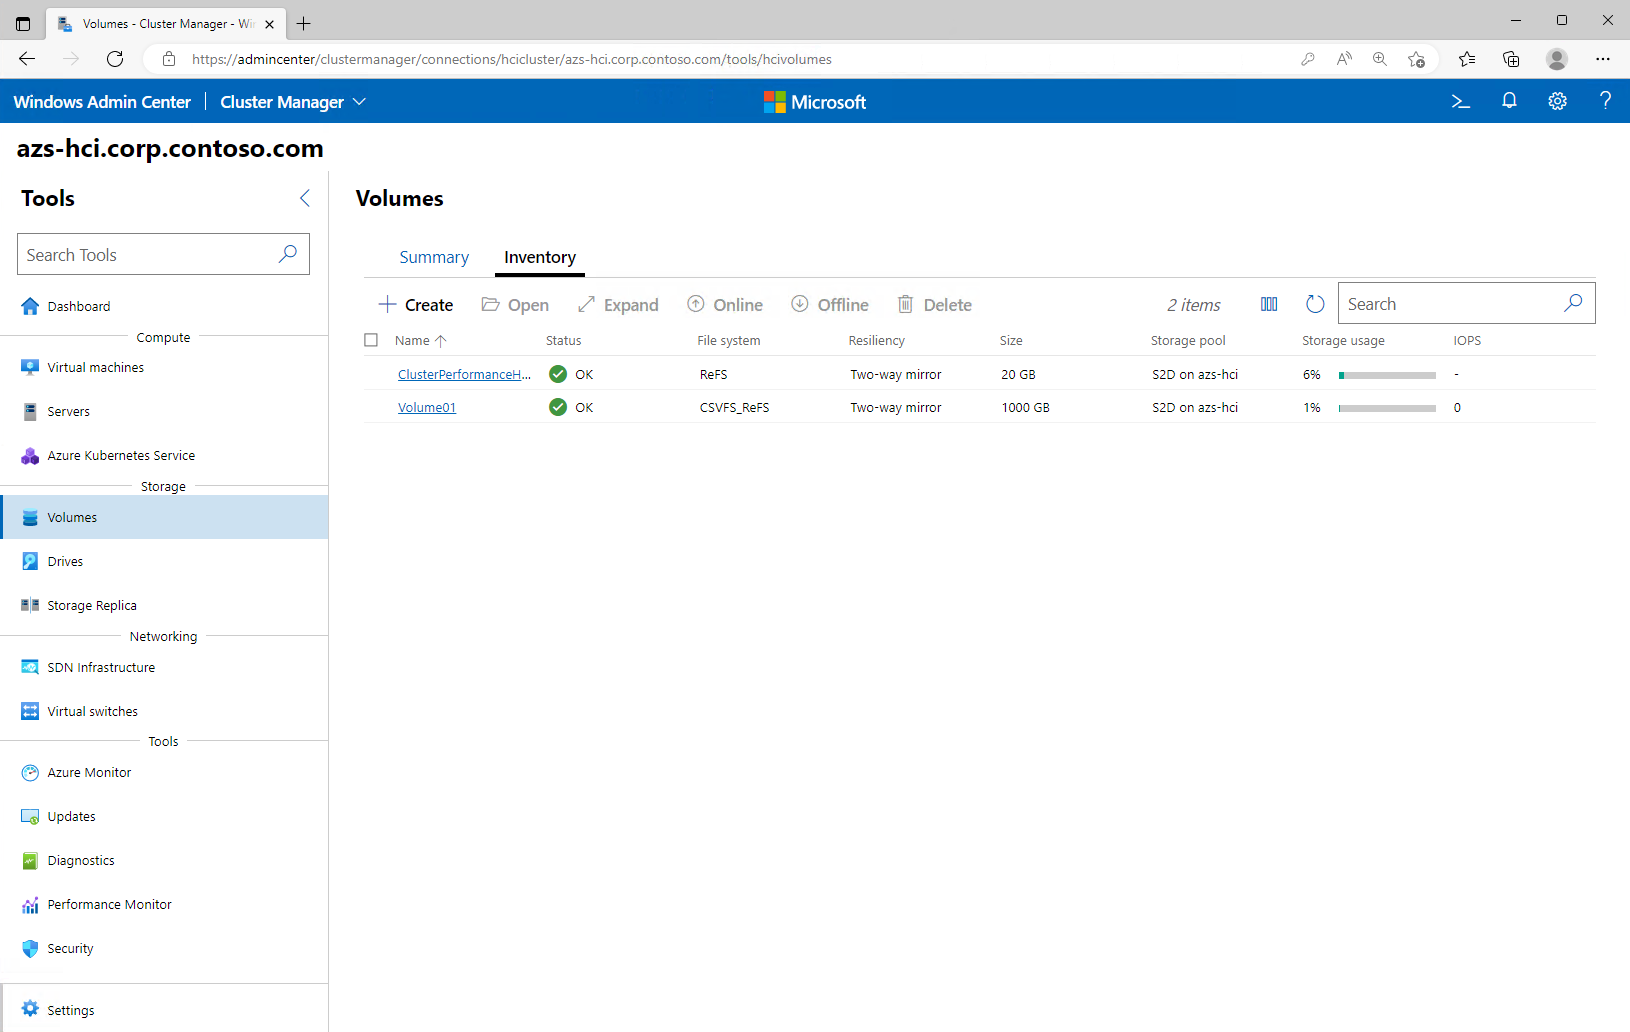This screenshot has height=1032, width=1630.
Task: Click Create to add a volume
Action: coord(416,305)
